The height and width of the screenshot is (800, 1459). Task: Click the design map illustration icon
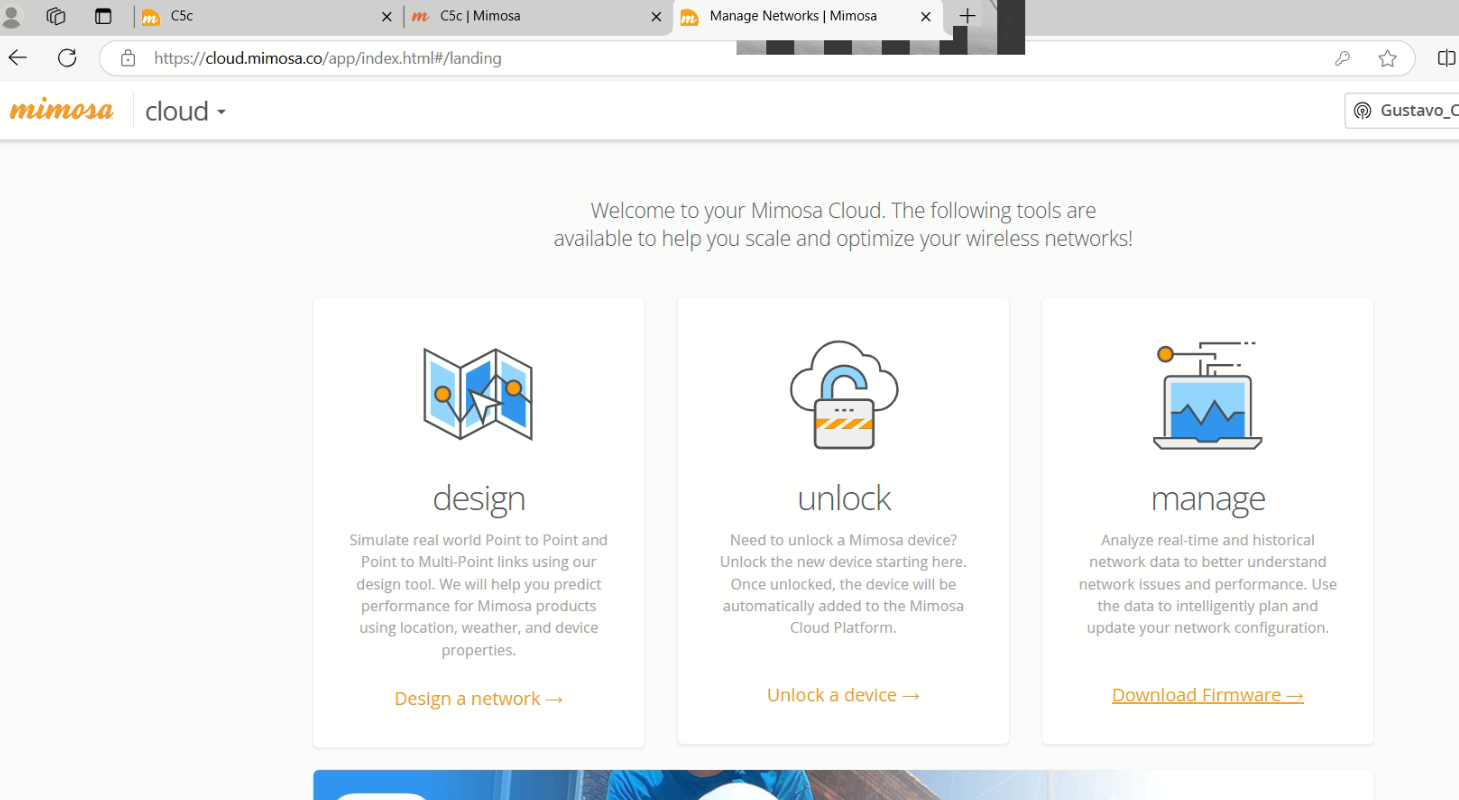coord(478,394)
